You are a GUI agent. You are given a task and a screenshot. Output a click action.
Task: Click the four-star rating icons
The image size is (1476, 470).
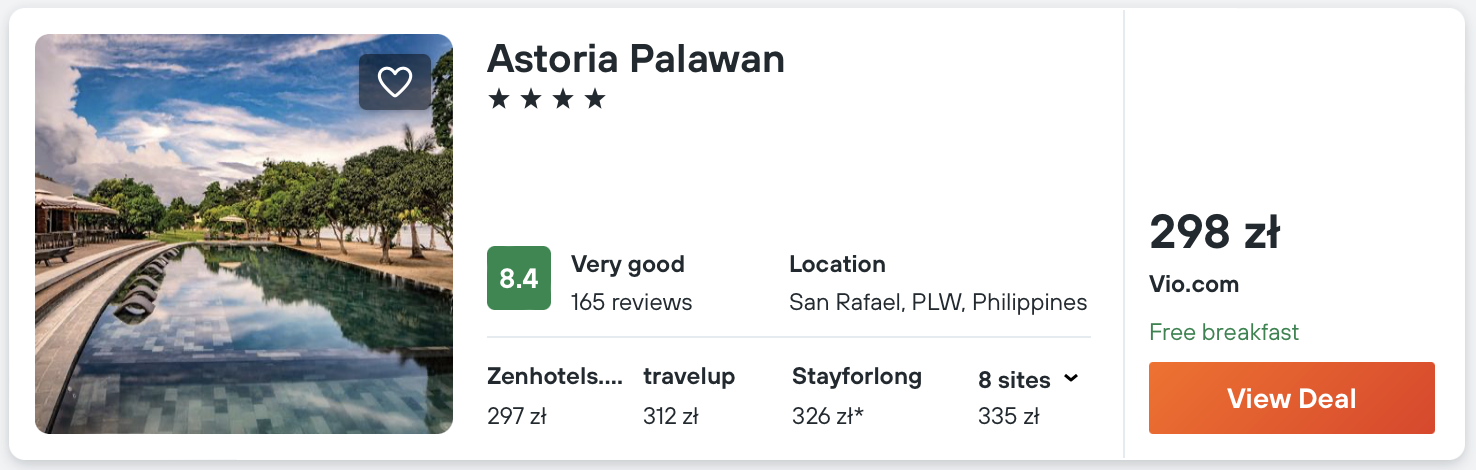coord(547,99)
